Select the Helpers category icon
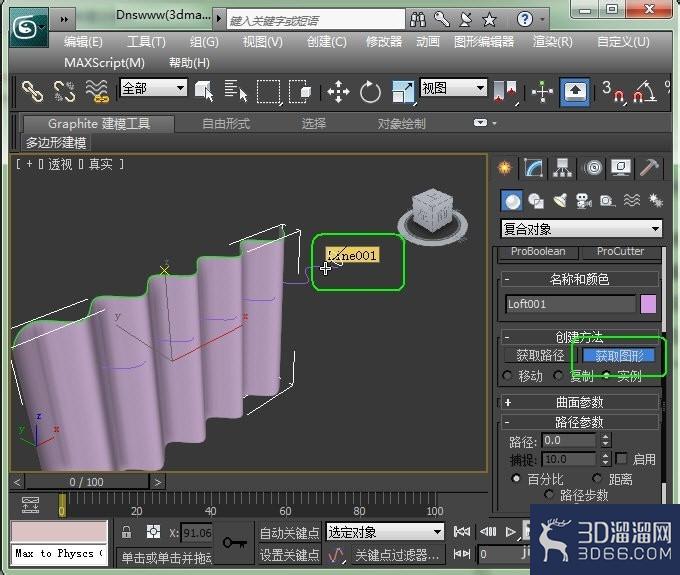The width and height of the screenshot is (680, 575). (x=607, y=201)
